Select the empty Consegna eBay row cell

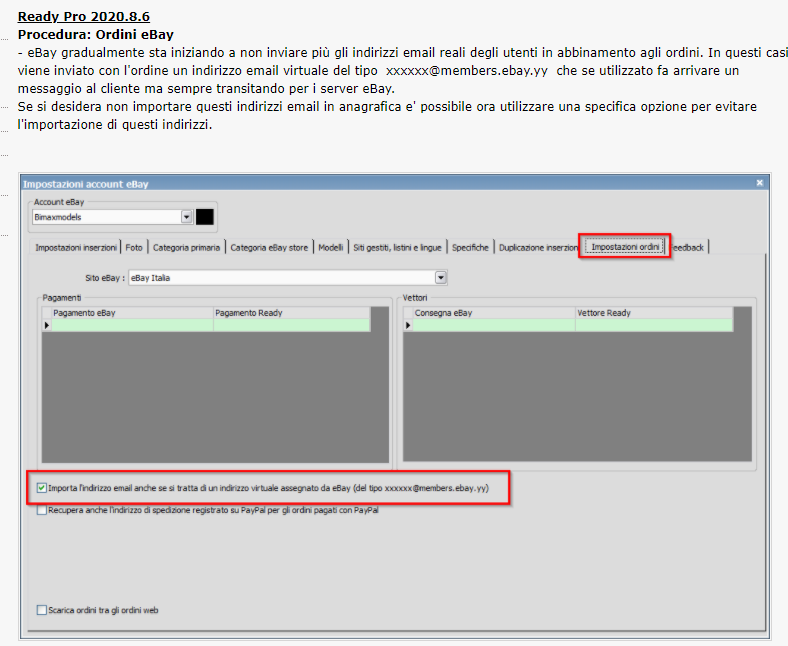pyautogui.click(x=494, y=325)
